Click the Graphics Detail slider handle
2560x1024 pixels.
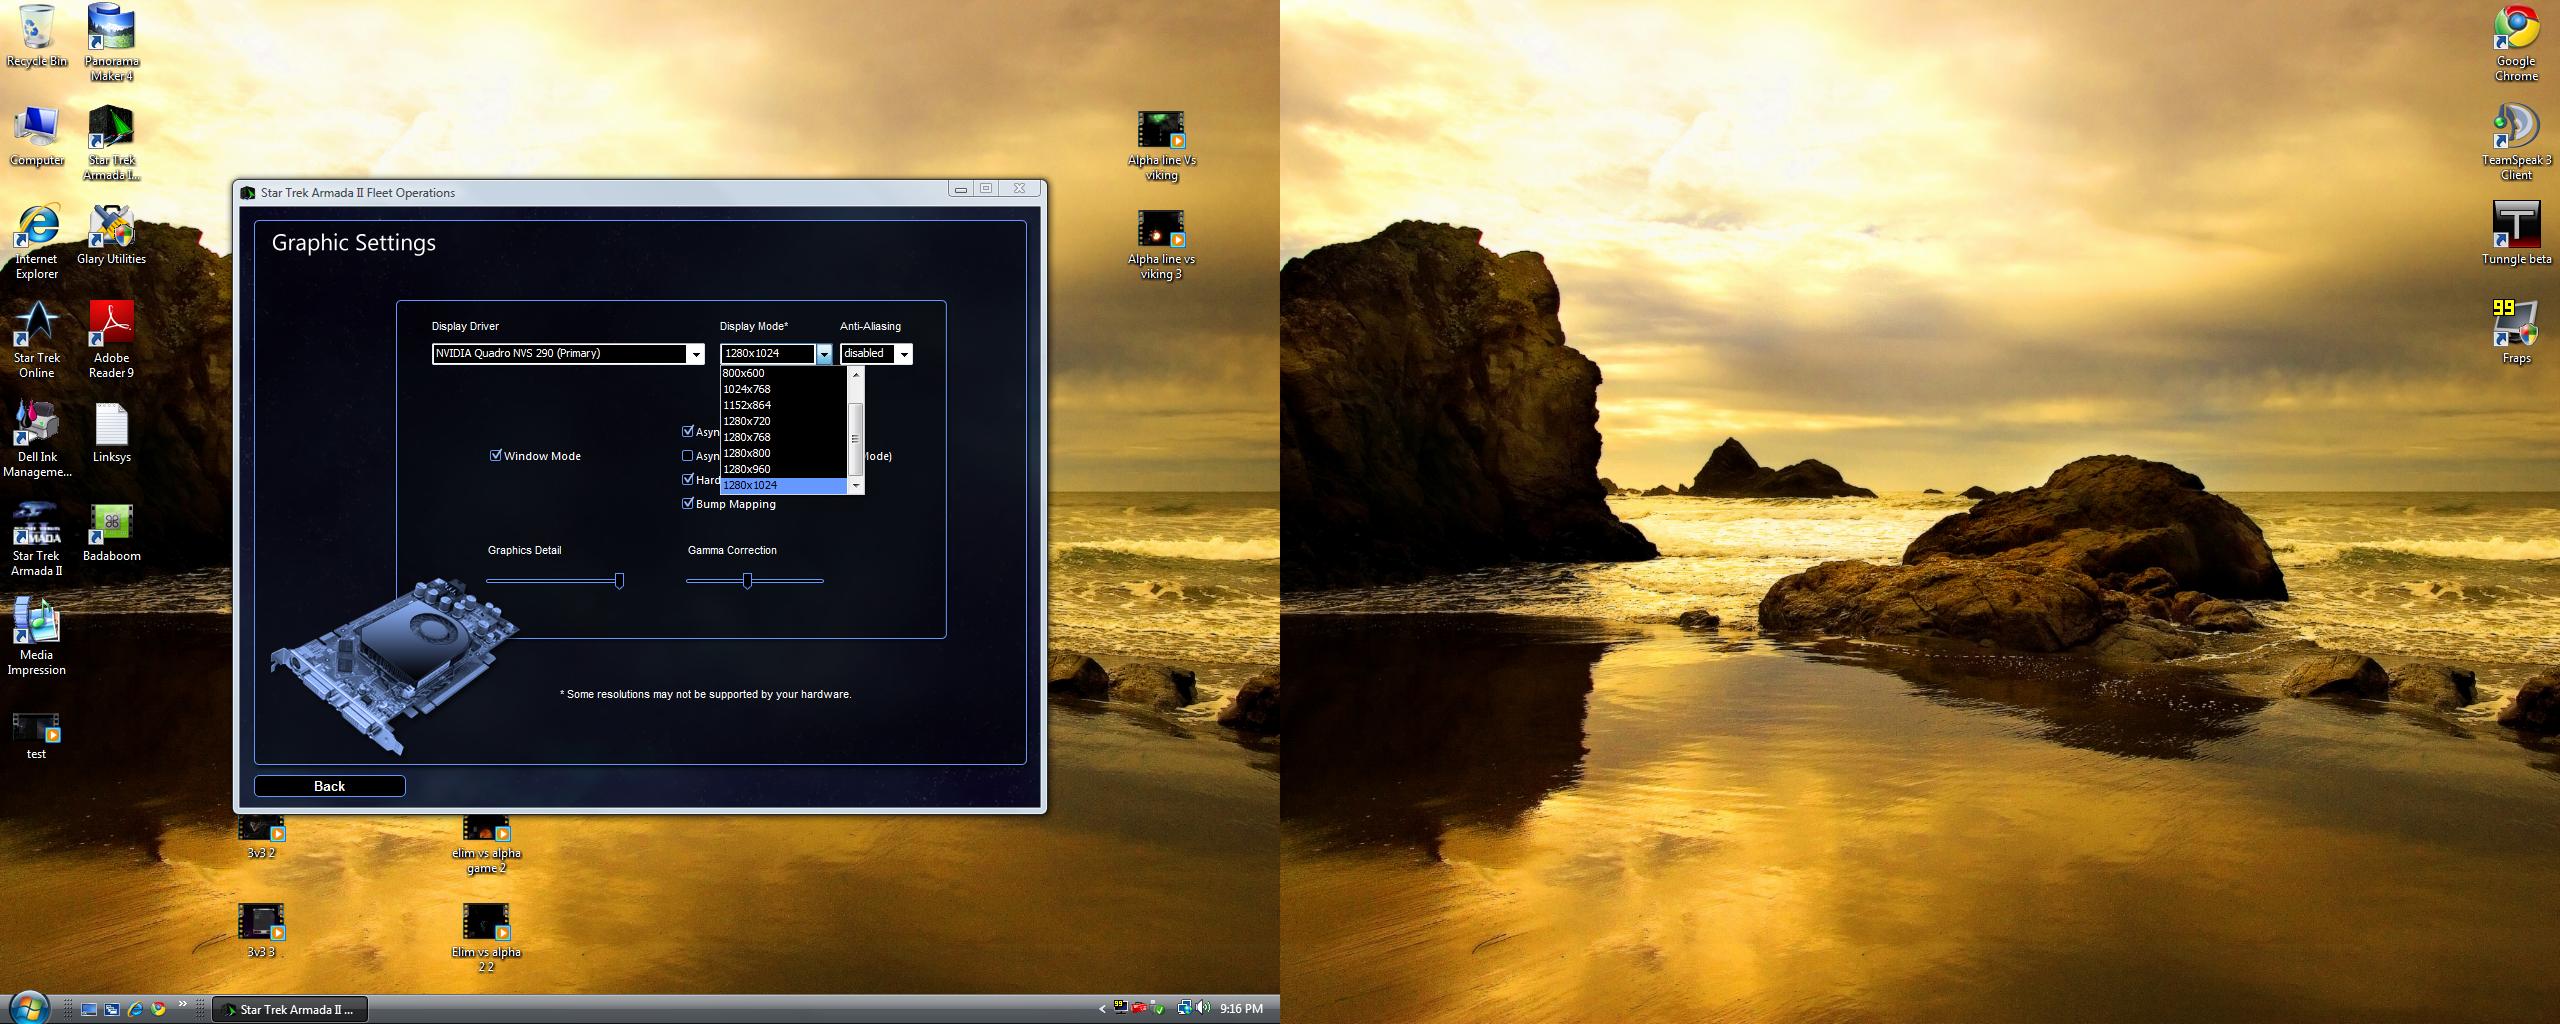619,581
